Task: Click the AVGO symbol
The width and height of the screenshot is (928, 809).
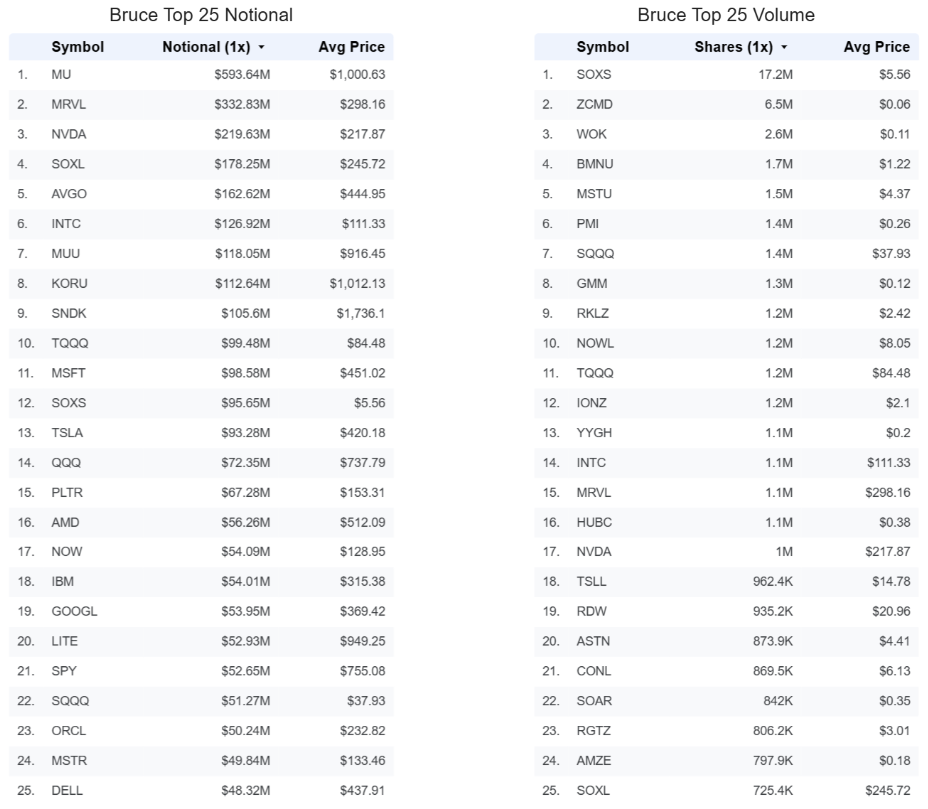Action: [69, 194]
